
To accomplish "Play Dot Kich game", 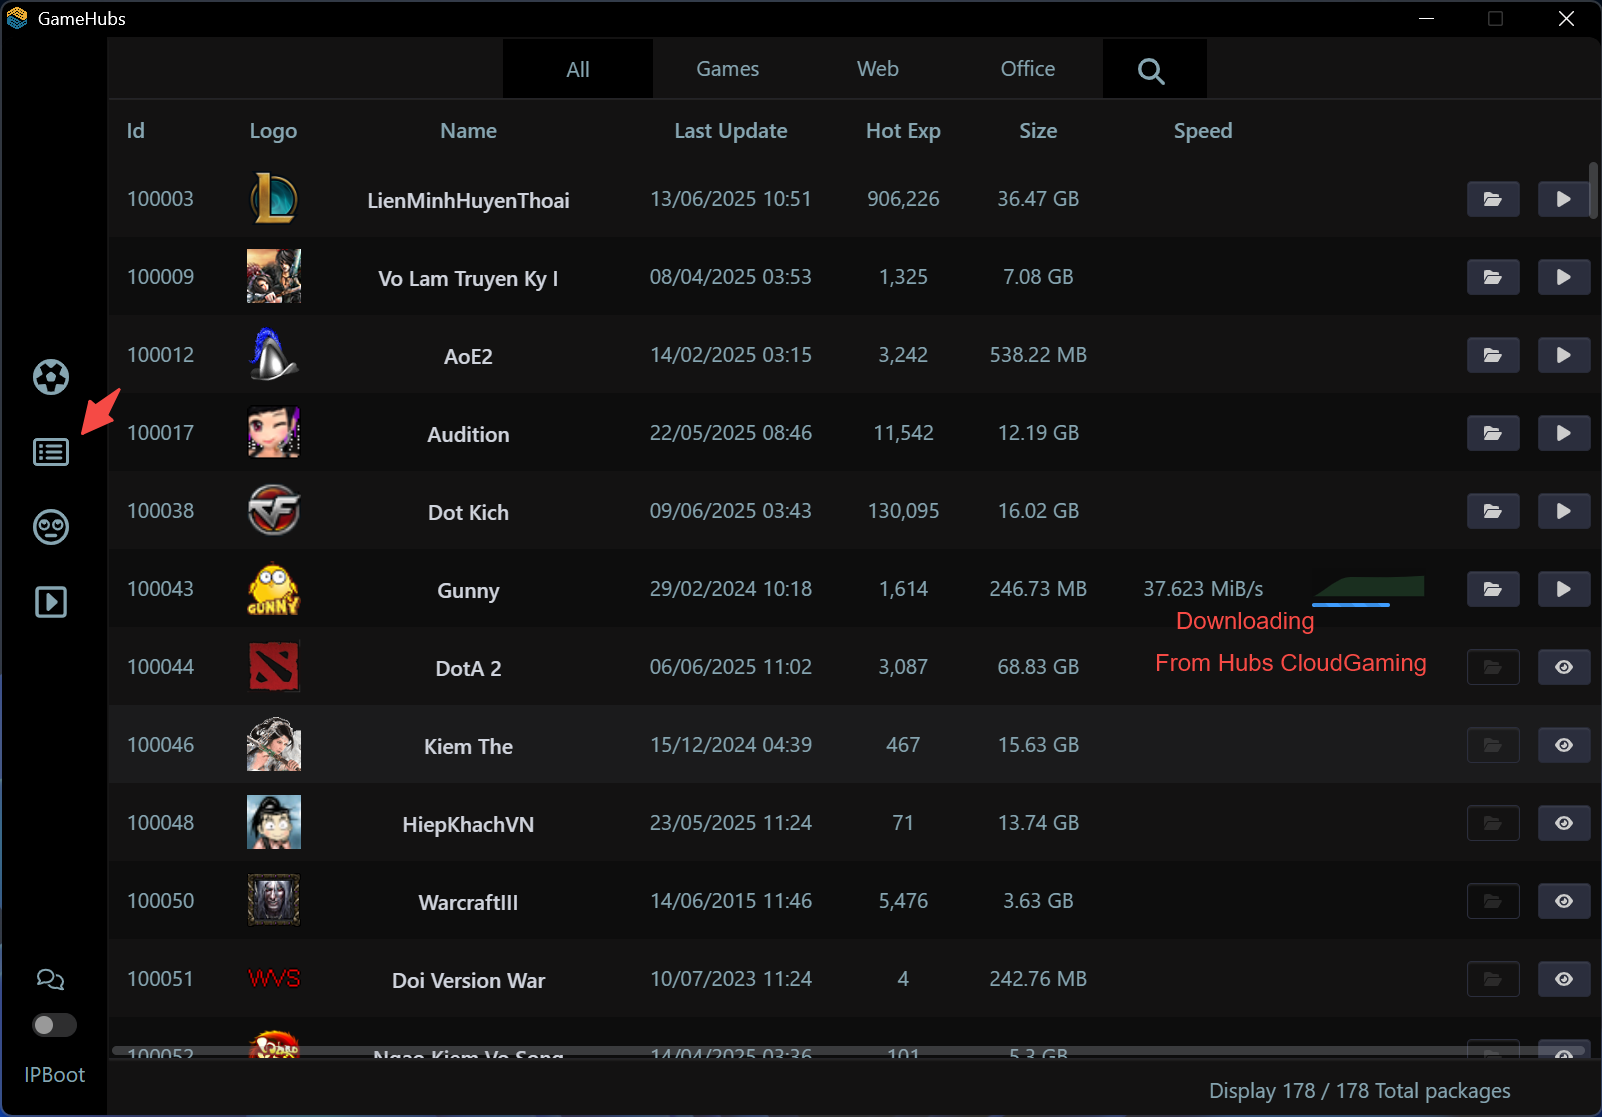I will pos(1563,511).
